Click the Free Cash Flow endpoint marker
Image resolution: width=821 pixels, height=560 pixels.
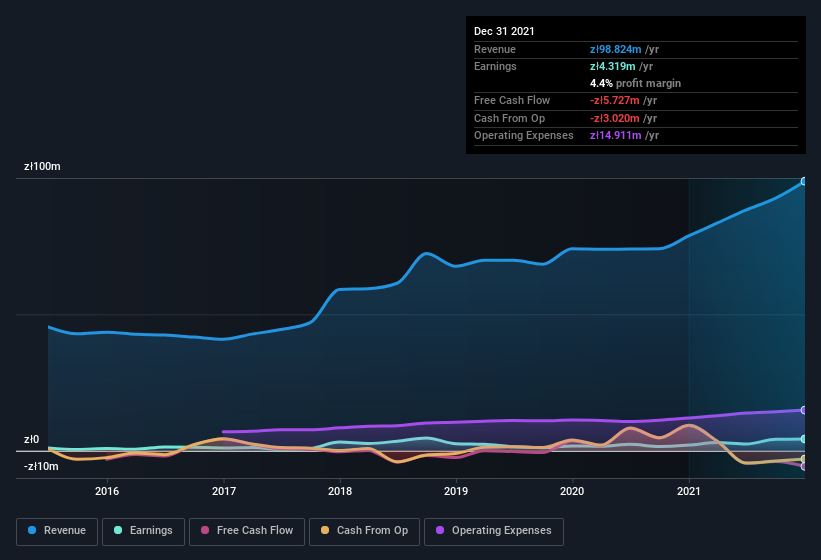(803, 466)
